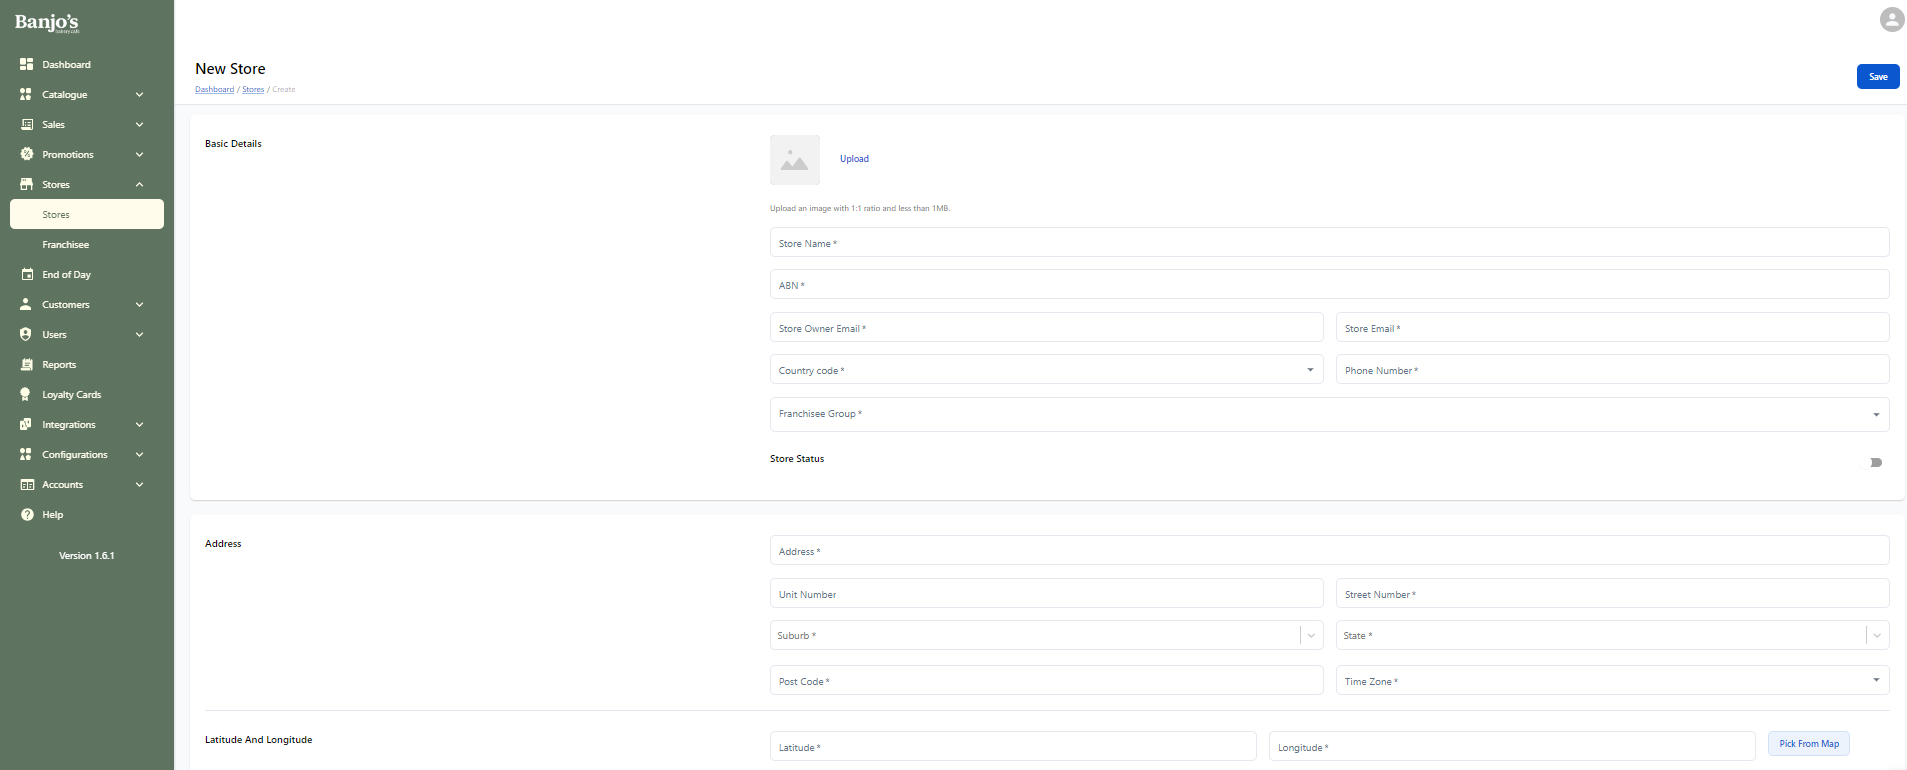Click the Store Name input field

click(x=1328, y=243)
